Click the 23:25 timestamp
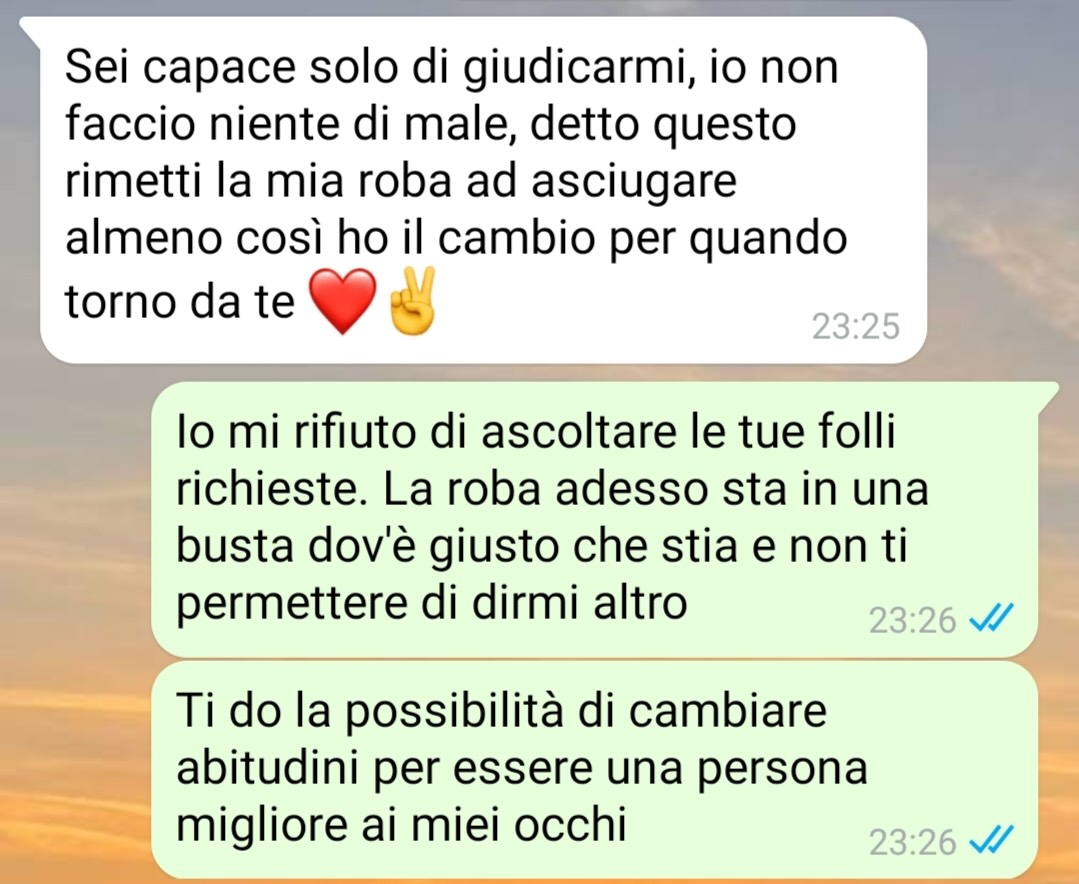Screen dimensions: 1079x884 [855, 326]
